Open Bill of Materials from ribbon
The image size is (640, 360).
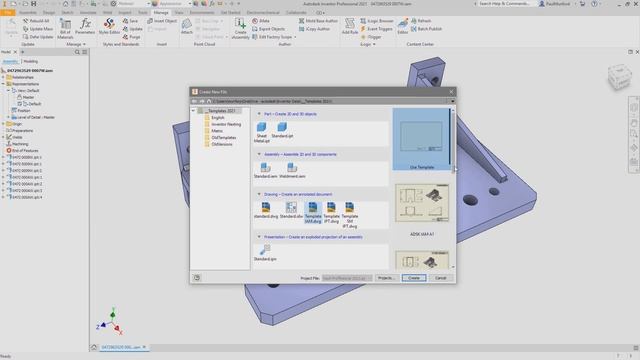tap(65, 28)
